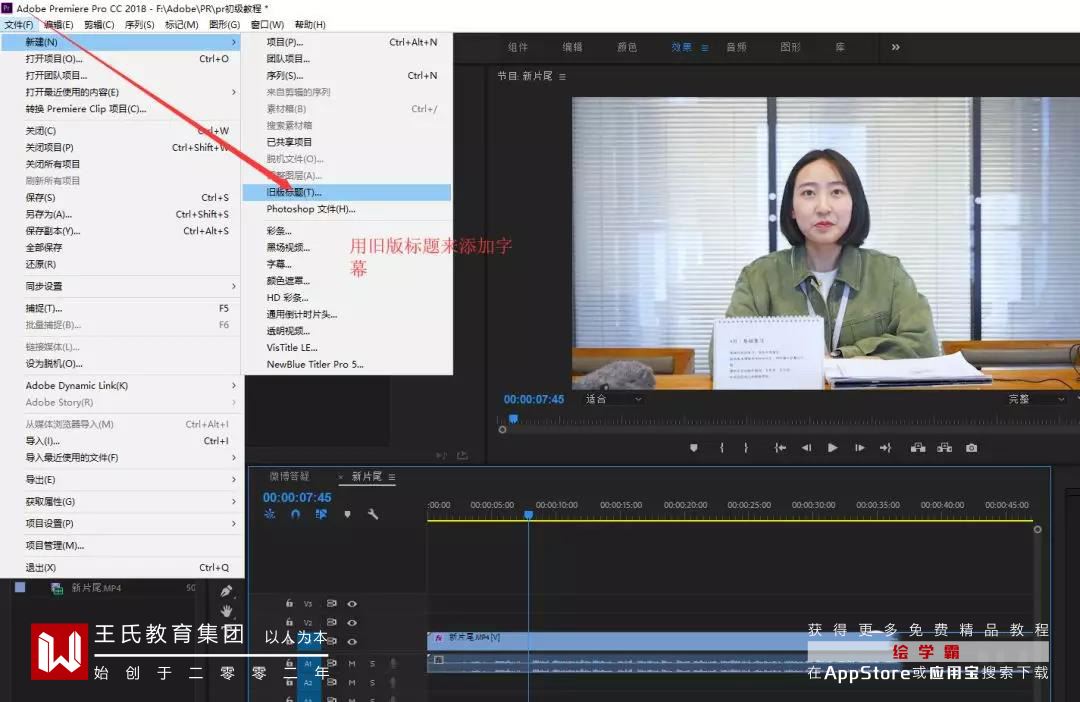The height and width of the screenshot is (702, 1080).
Task: Mute the A2 audio track
Action: pyautogui.click(x=352, y=683)
